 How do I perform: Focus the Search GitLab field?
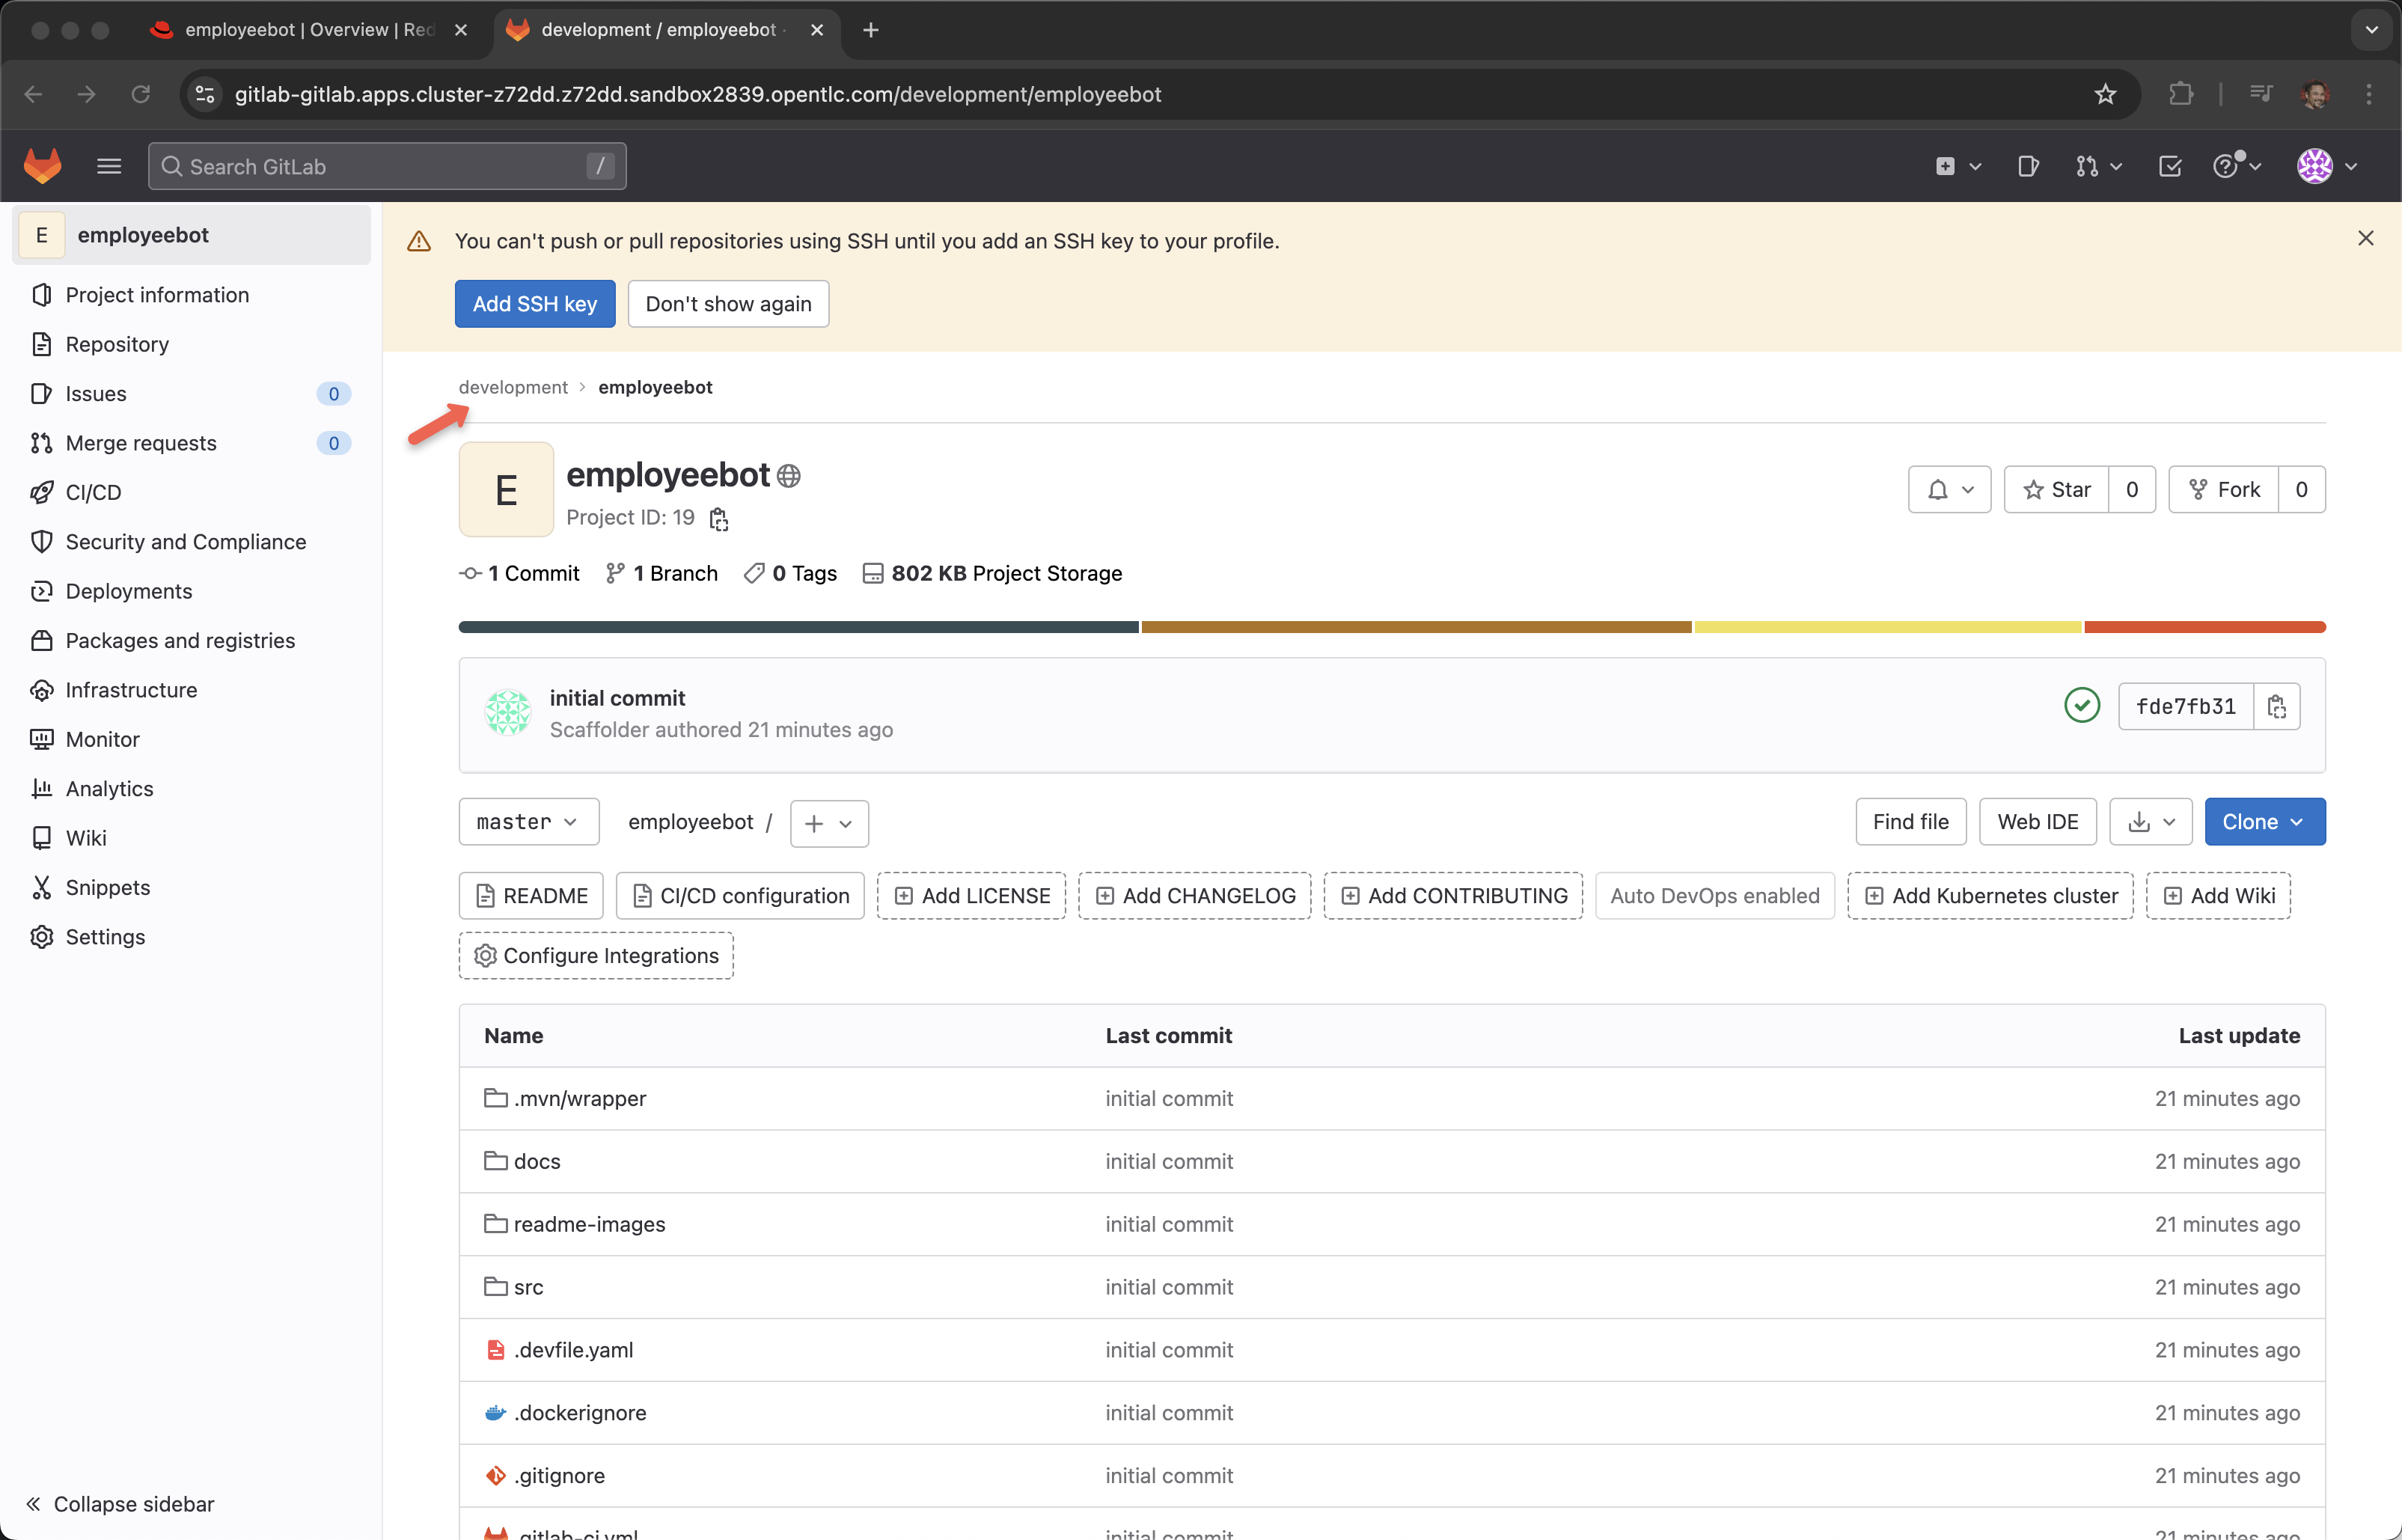[x=386, y=166]
